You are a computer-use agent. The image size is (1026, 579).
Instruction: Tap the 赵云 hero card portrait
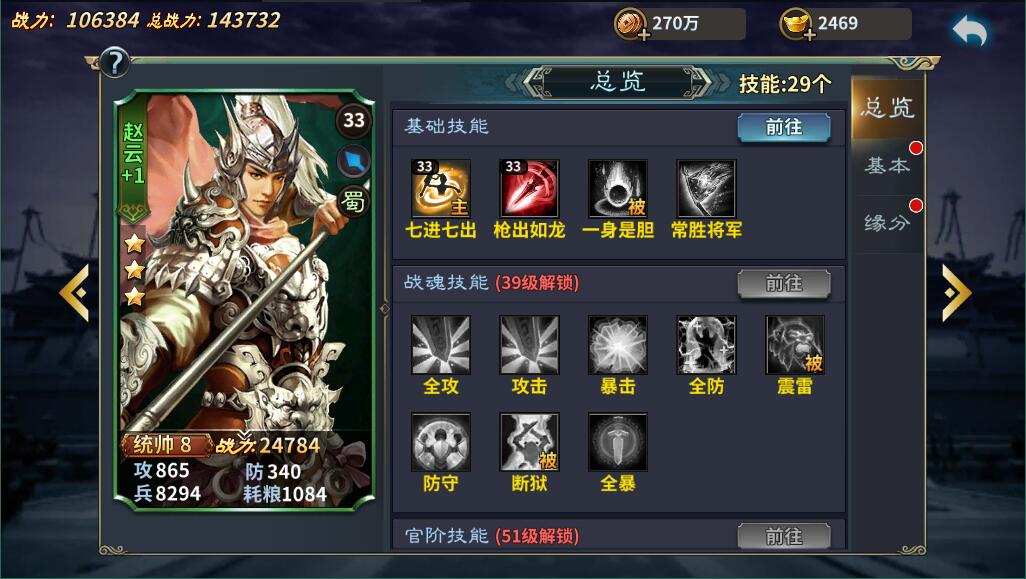click(244, 300)
